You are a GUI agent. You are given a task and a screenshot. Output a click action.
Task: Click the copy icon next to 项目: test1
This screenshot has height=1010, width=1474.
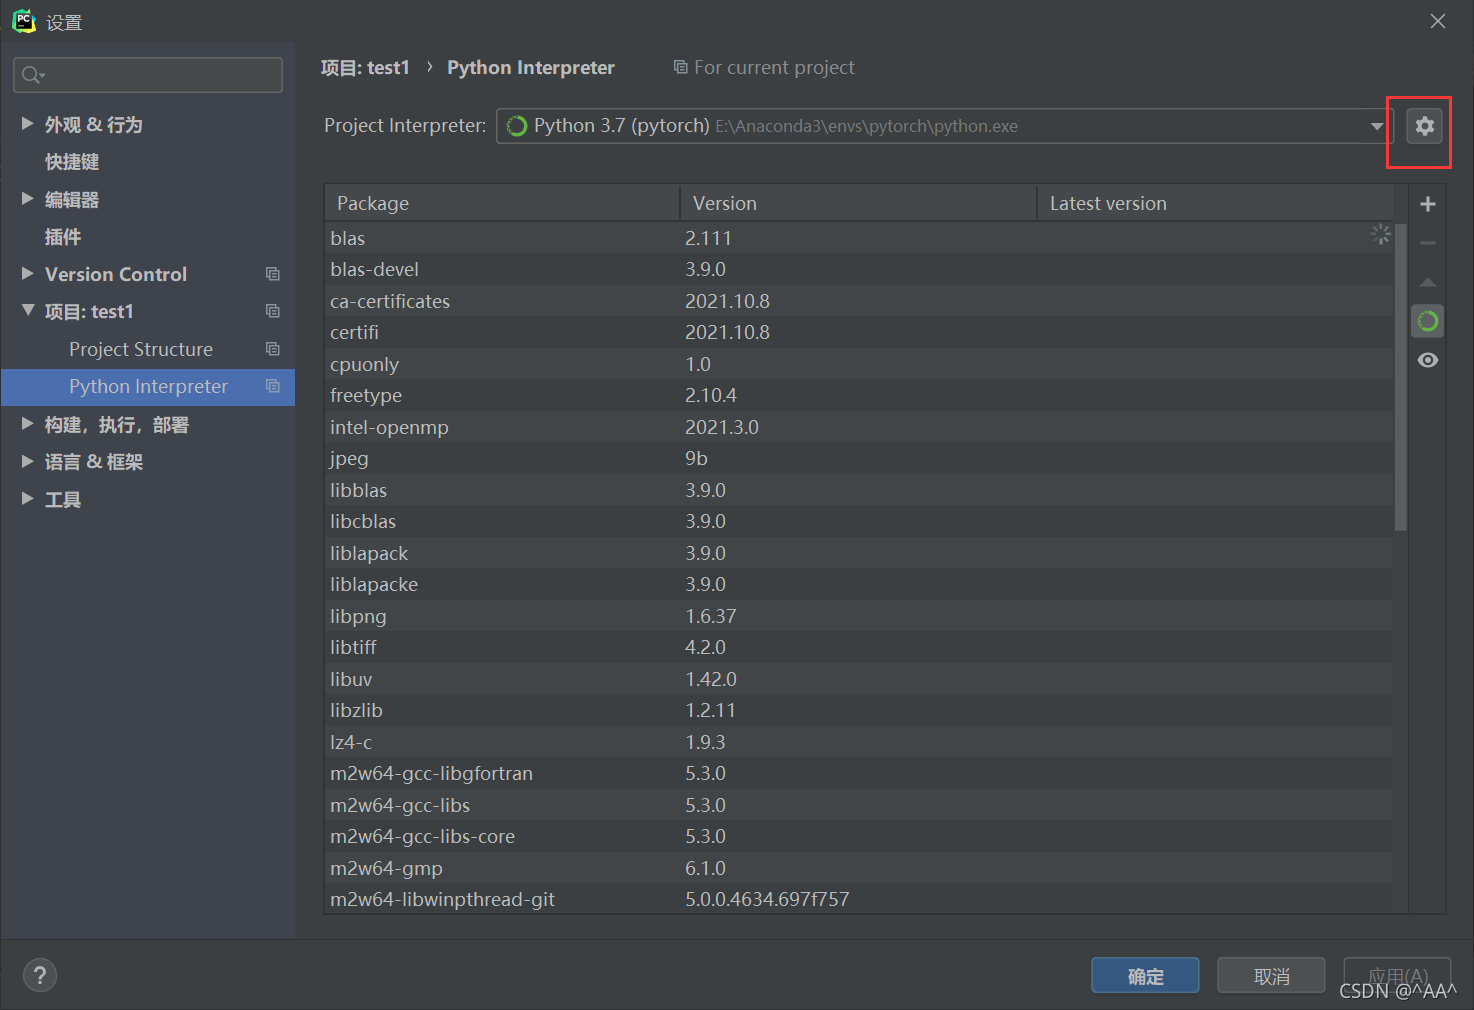pyautogui.click(x=272, y=311)
